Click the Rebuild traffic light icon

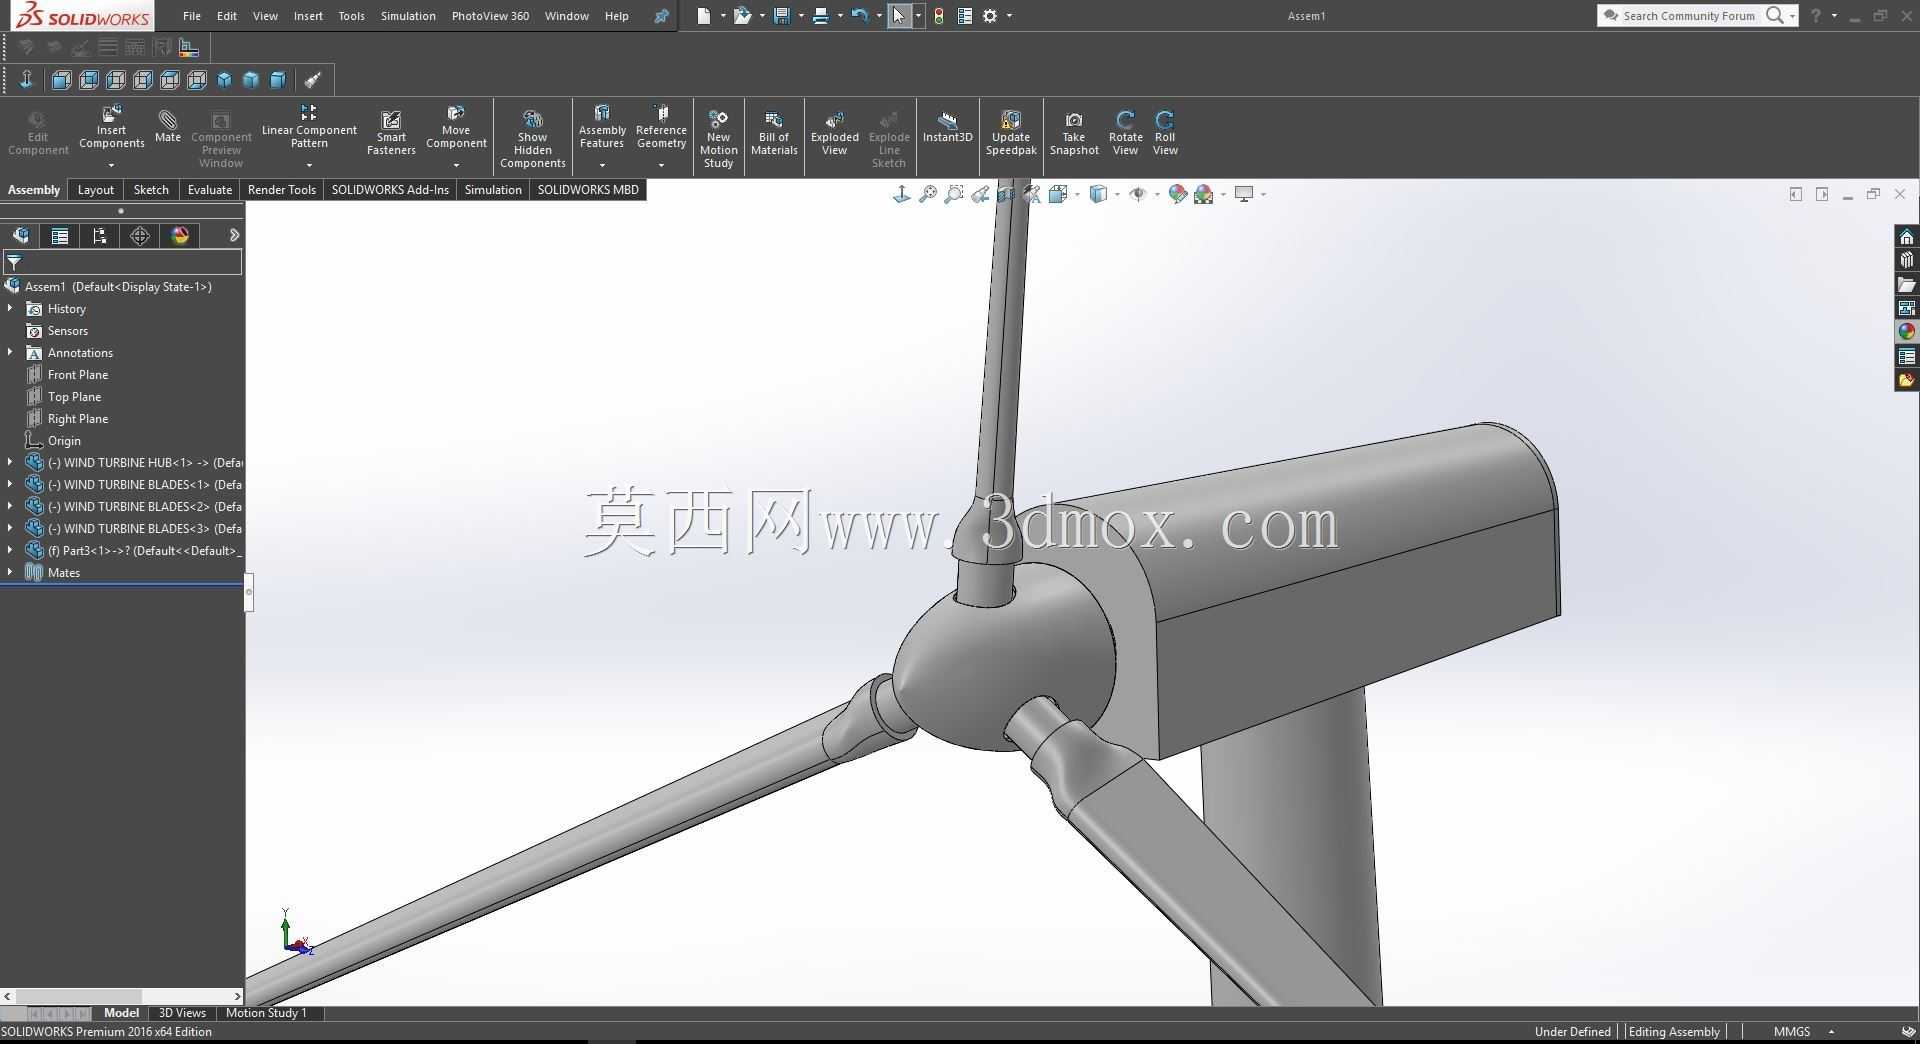click(938, 16)
